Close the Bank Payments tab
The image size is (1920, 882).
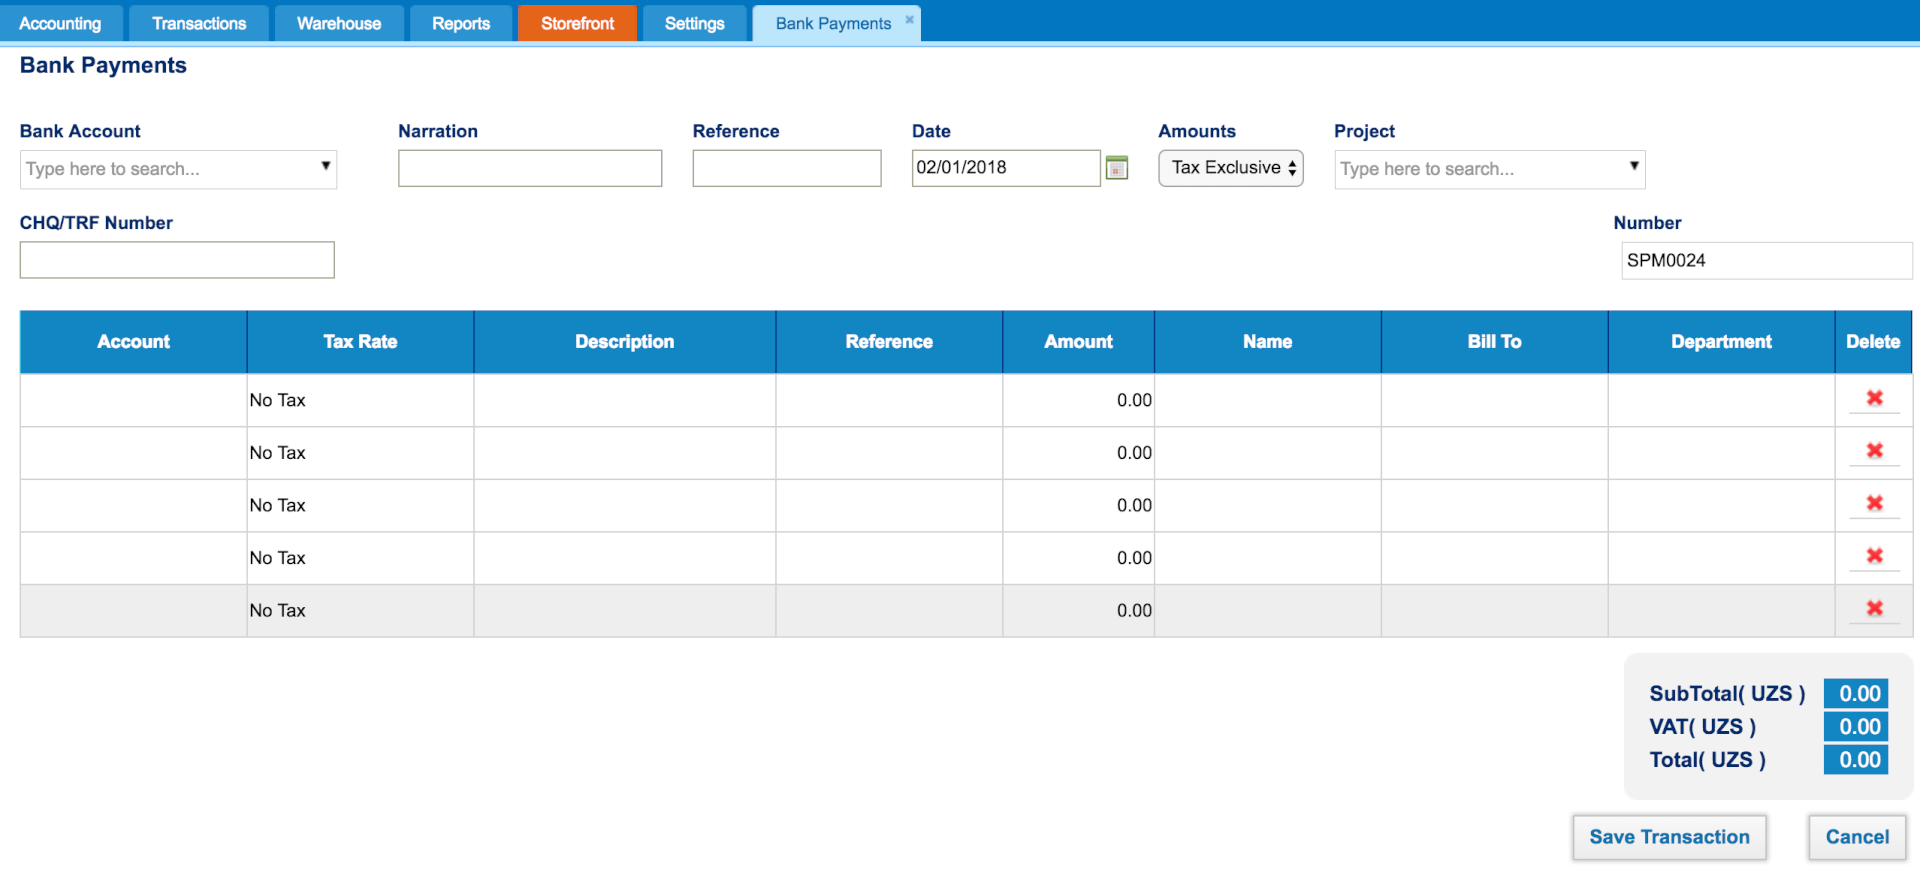click(x=909, y=19)
